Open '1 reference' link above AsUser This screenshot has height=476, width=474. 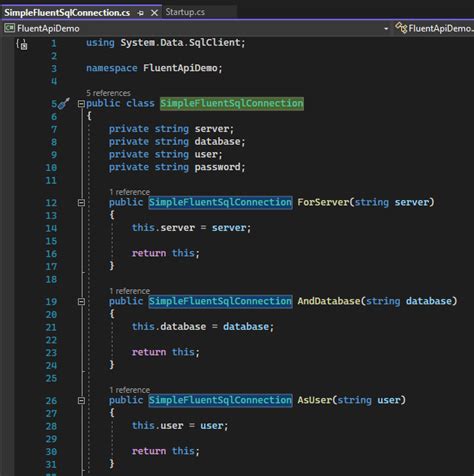click(x=130, y=390)
